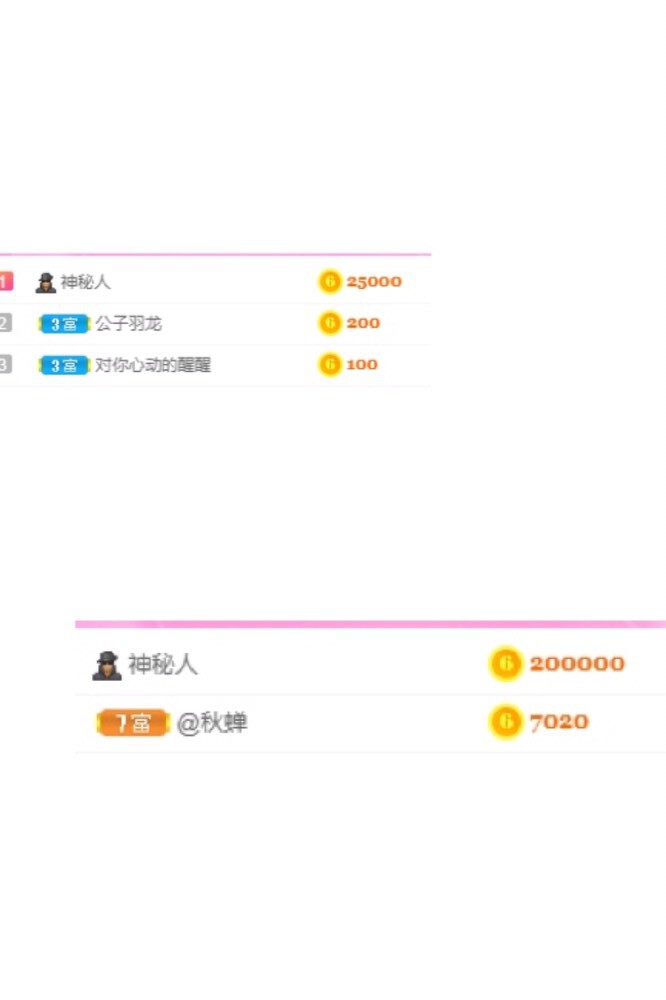
Task: Open the @秋蝉 user name
Action: click(x=212, y=723)
